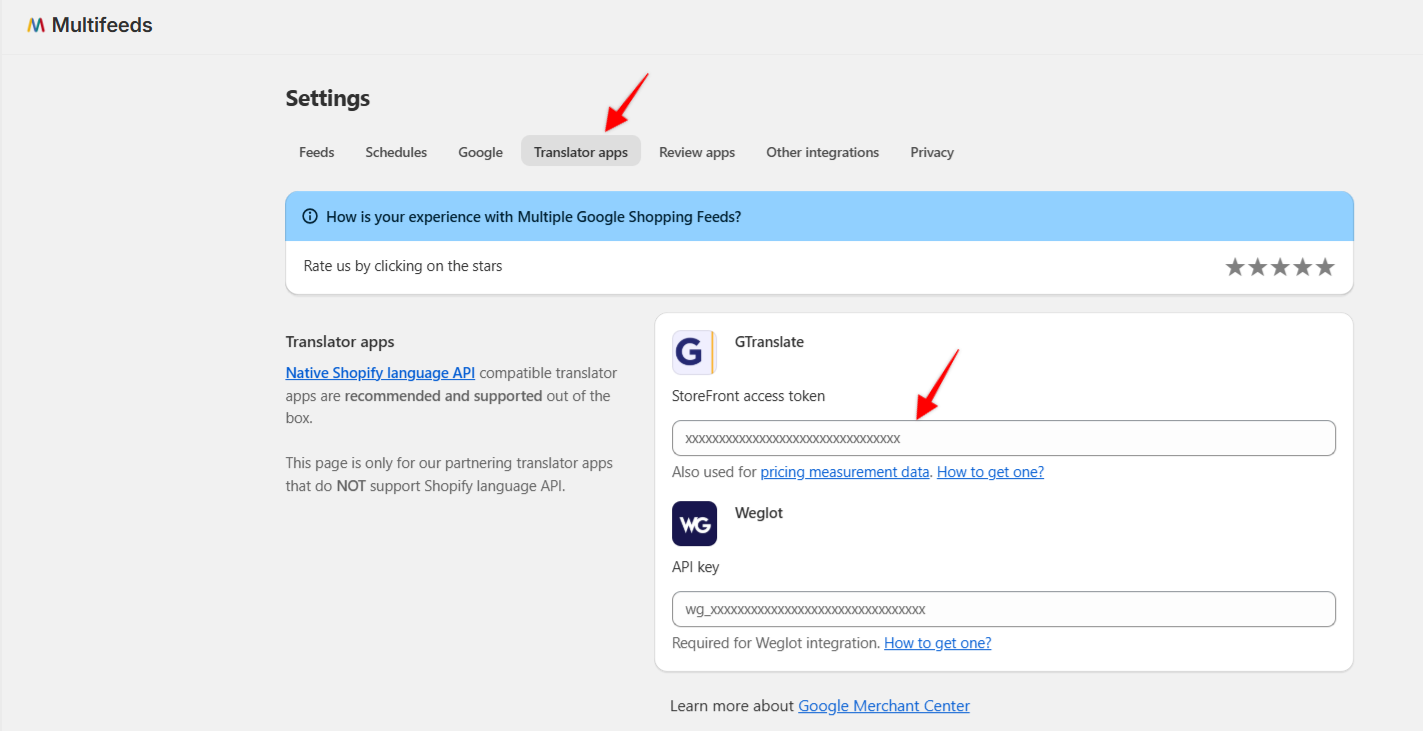Click the GTranslate app logo
This screenshot has width=1423, height=731.
694,352
